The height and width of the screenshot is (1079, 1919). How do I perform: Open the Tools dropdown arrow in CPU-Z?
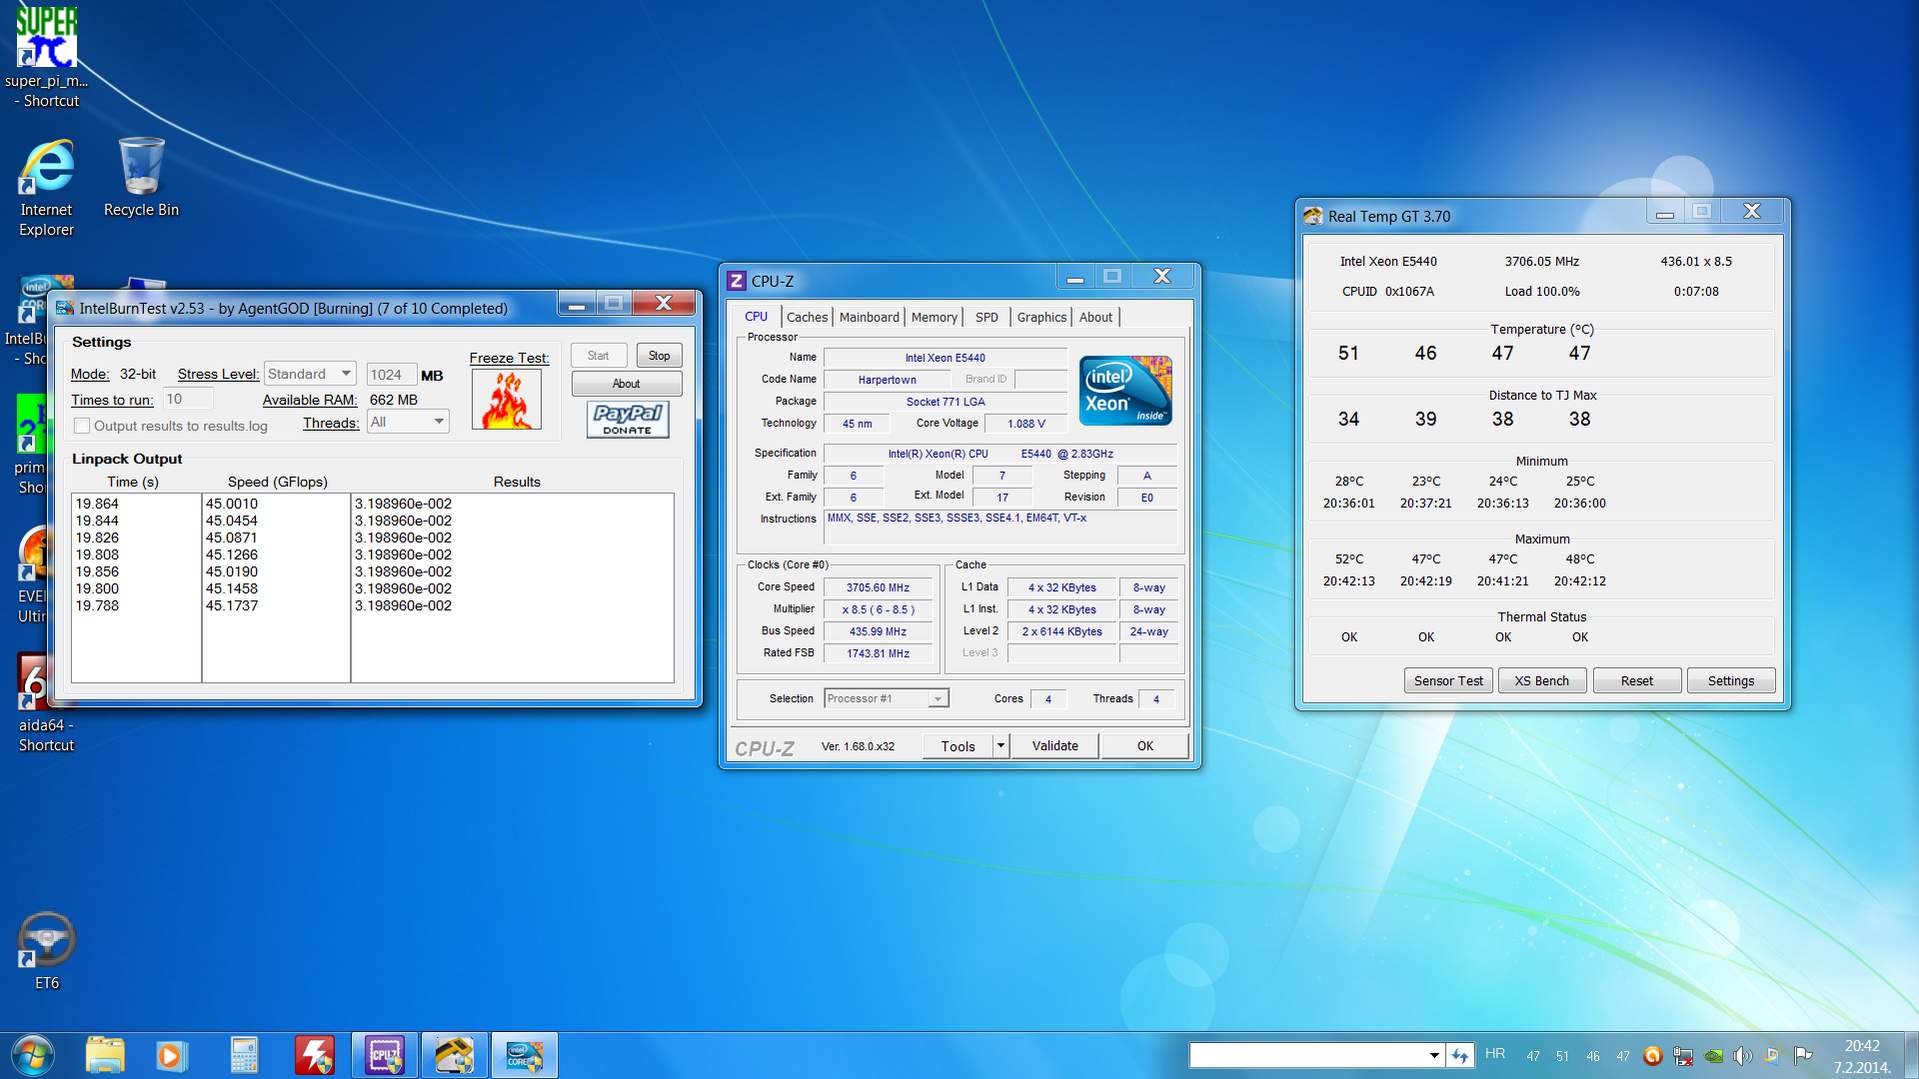click(999, 746)
